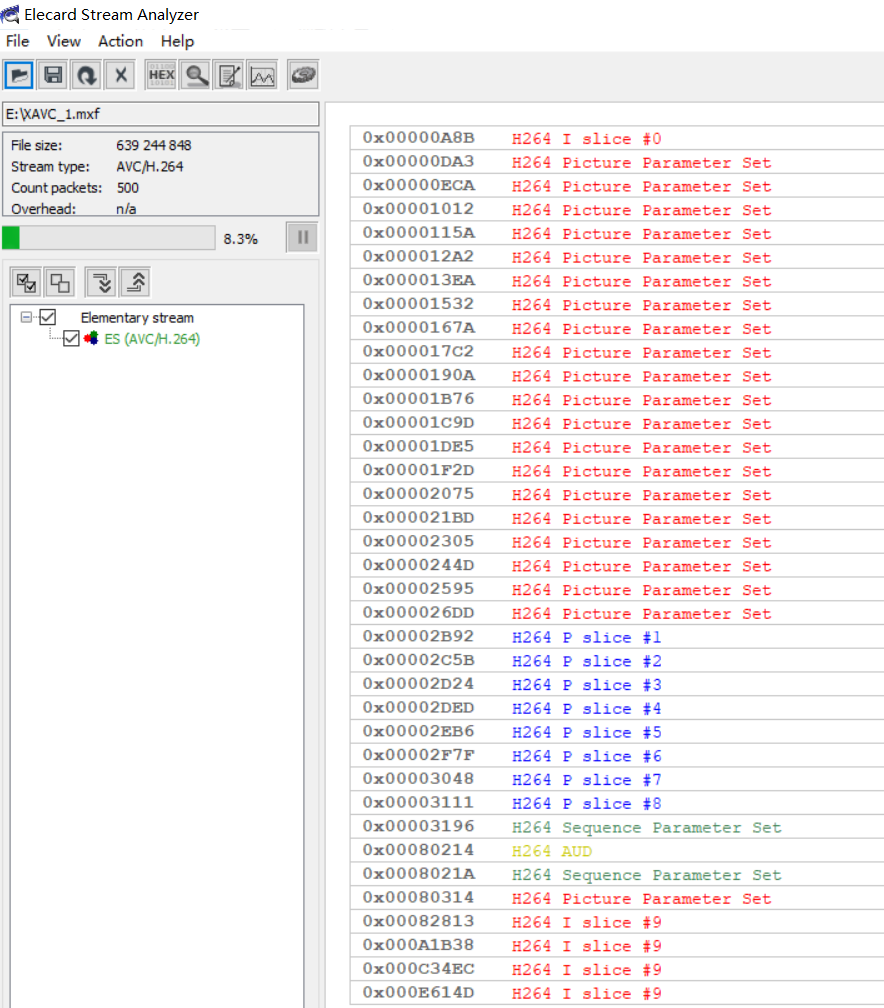This screenshot has height=1008, width=884.
Task: Select Picture Parameter Set at 0x0000115A
Action: [617, 233]
